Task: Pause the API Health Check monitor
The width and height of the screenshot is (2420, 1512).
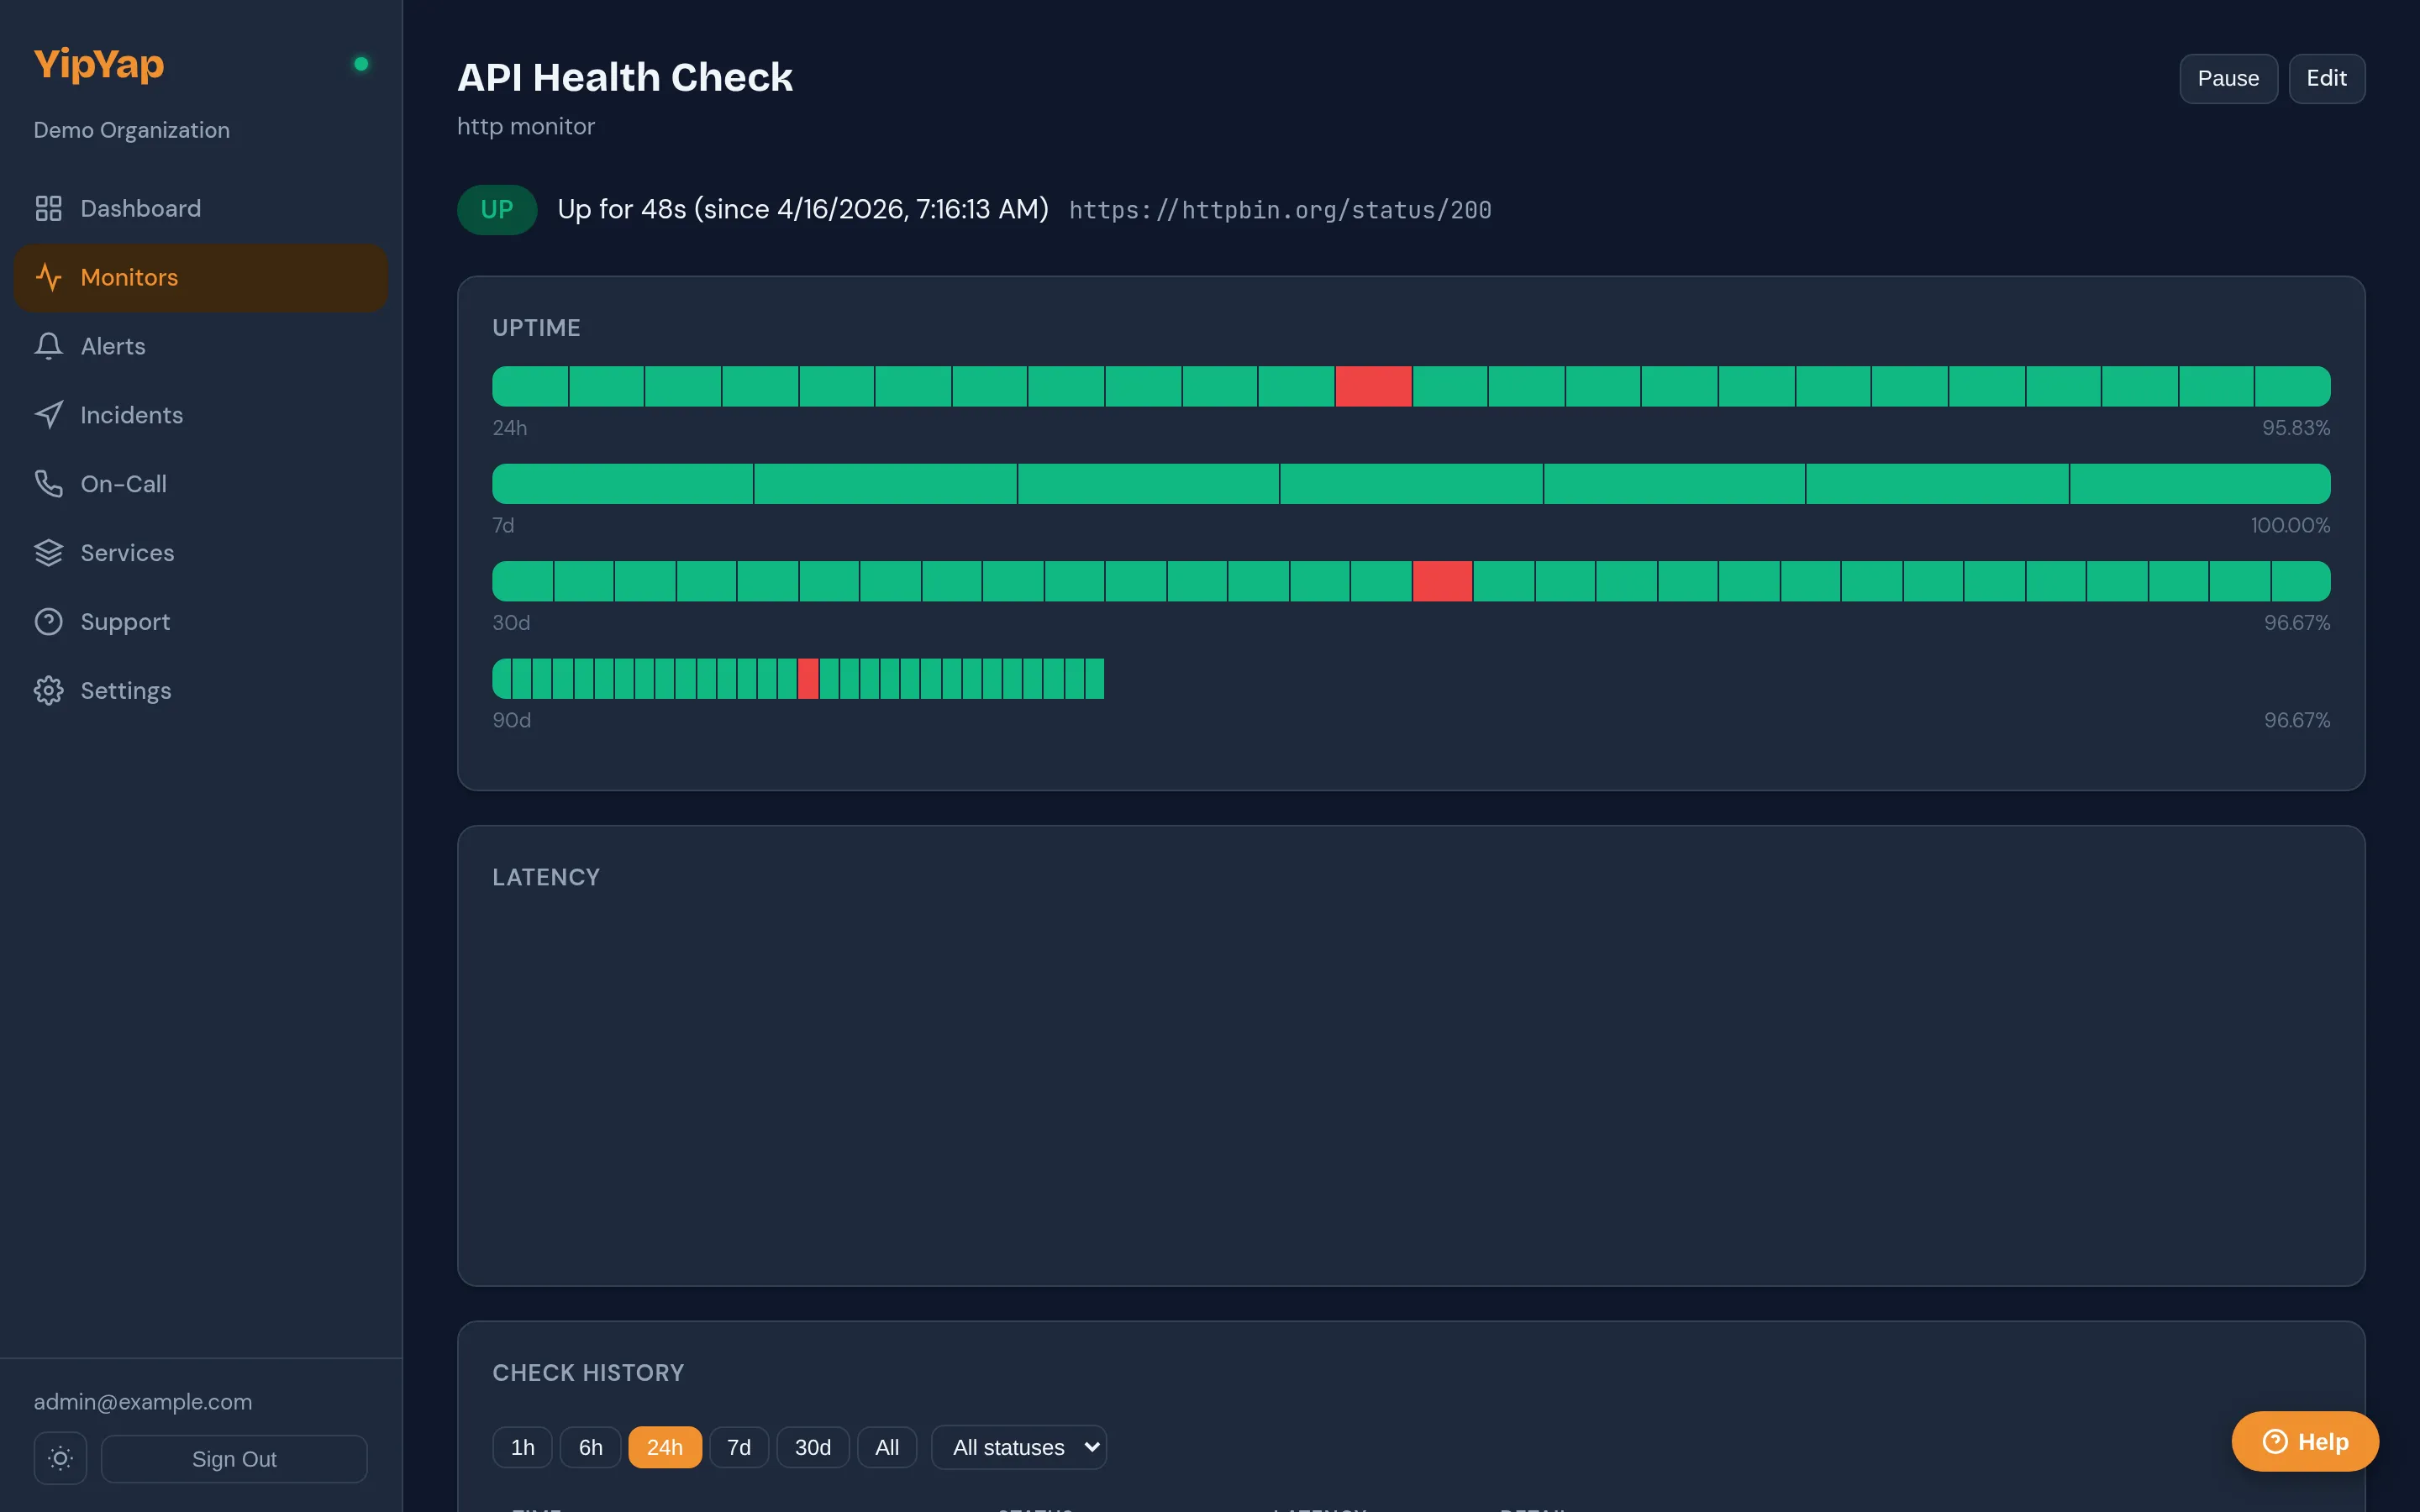Action: point(2228,78)
